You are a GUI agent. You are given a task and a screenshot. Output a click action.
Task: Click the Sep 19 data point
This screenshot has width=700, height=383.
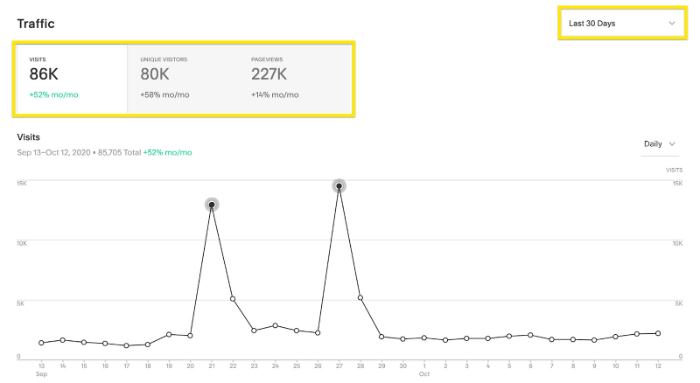click(169, 334)
